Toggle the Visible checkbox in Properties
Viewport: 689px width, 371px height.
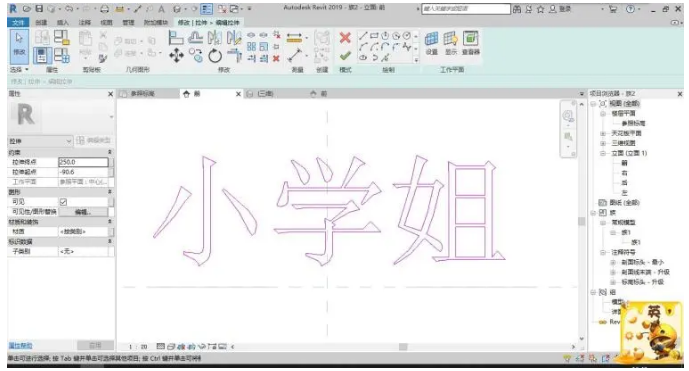tap(63, 202)
